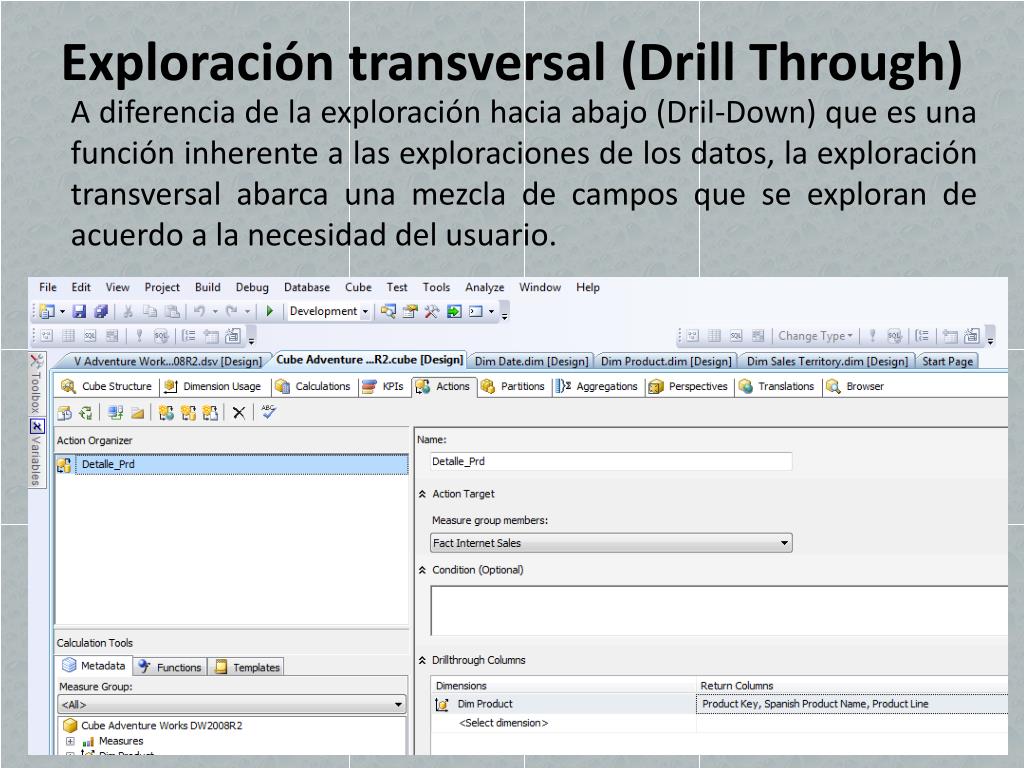Click the Process icon in Actions toolbar
This screenshot has height=768, width=1024.
64,413
